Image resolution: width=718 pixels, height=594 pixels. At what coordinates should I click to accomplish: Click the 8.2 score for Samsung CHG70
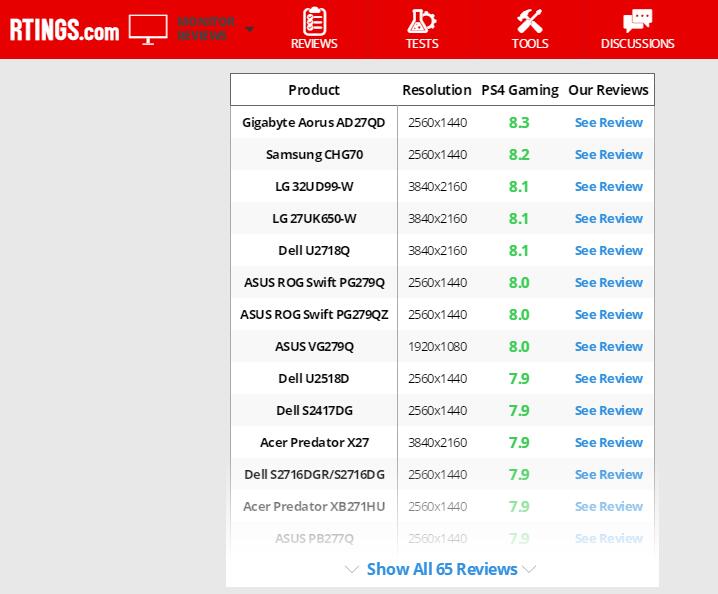tap(519, 155)
